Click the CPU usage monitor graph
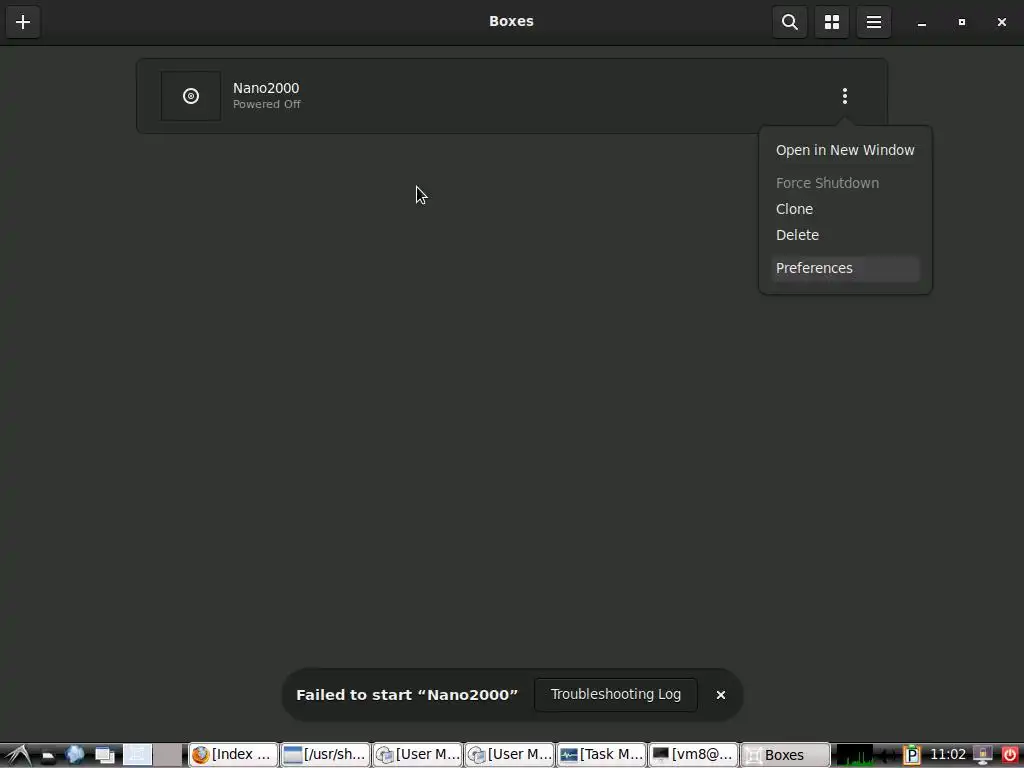 tap(854, 755)
